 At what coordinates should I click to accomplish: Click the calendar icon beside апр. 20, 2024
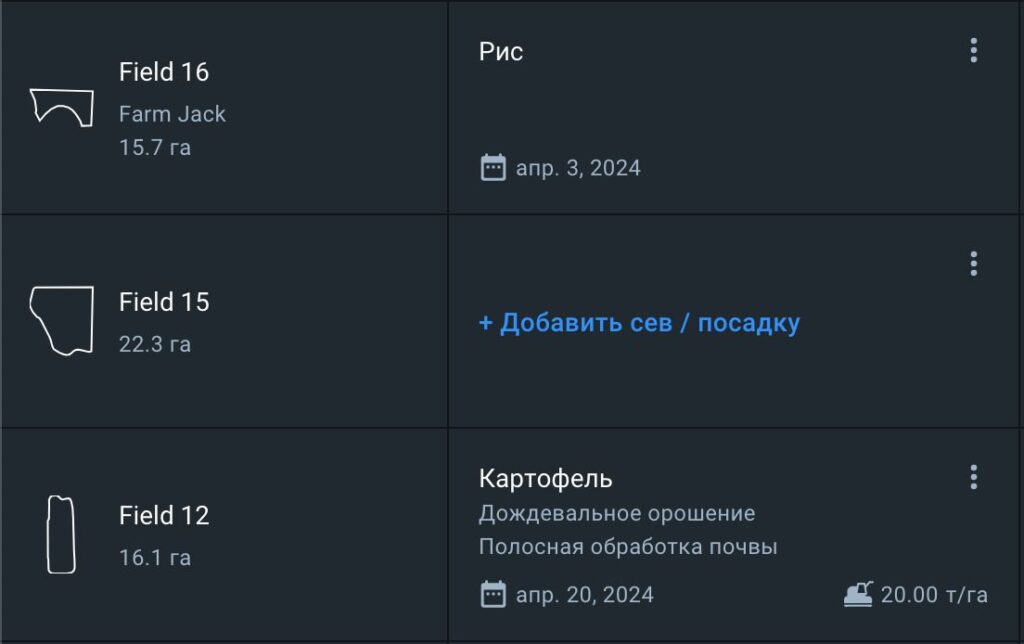point(493,595)
